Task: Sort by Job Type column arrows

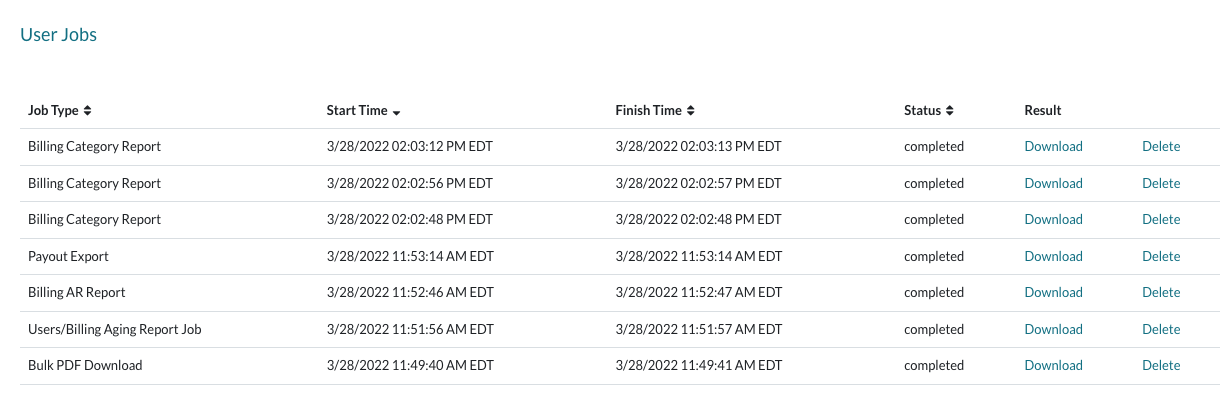Action: (x=87, y=111)
